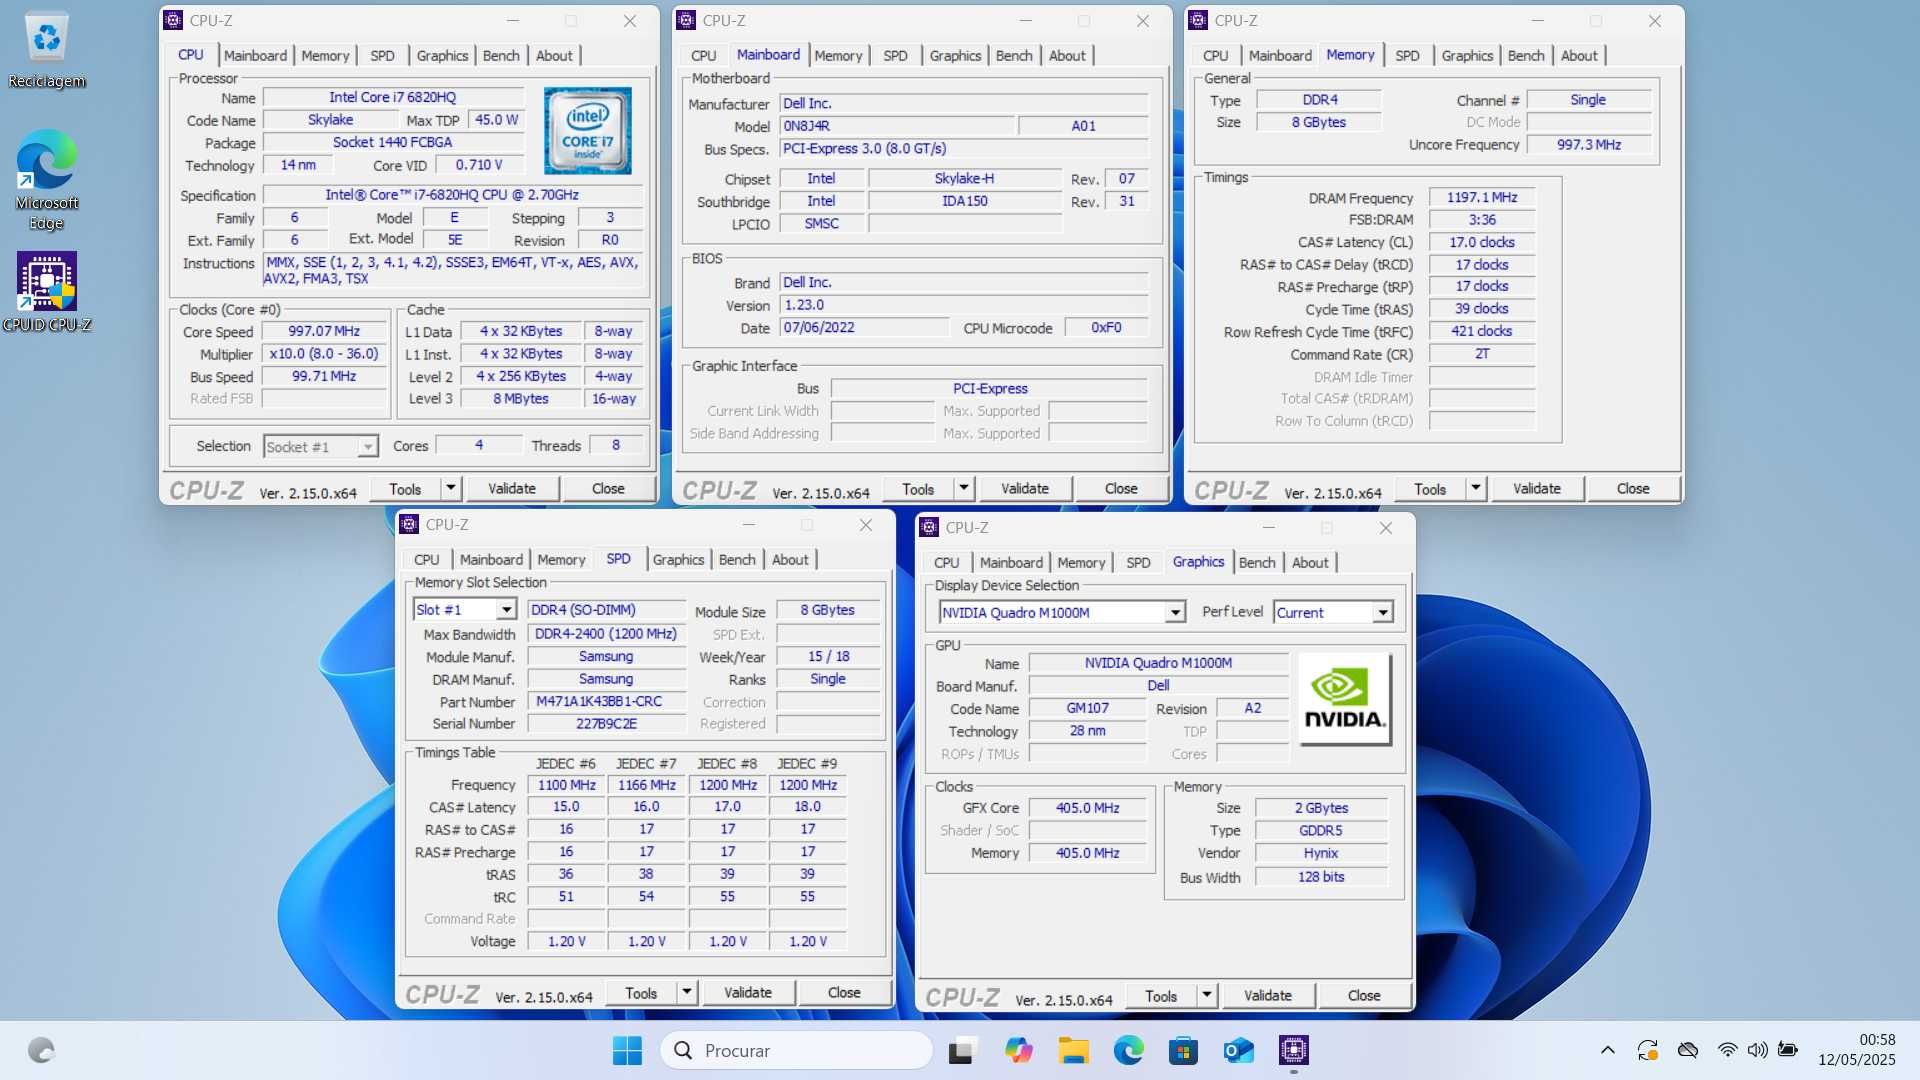Viewport: 1920px width, 1080px height.
Task: Click the CPU-Z title icon in the Memory window
Action: click(1198, 20)
